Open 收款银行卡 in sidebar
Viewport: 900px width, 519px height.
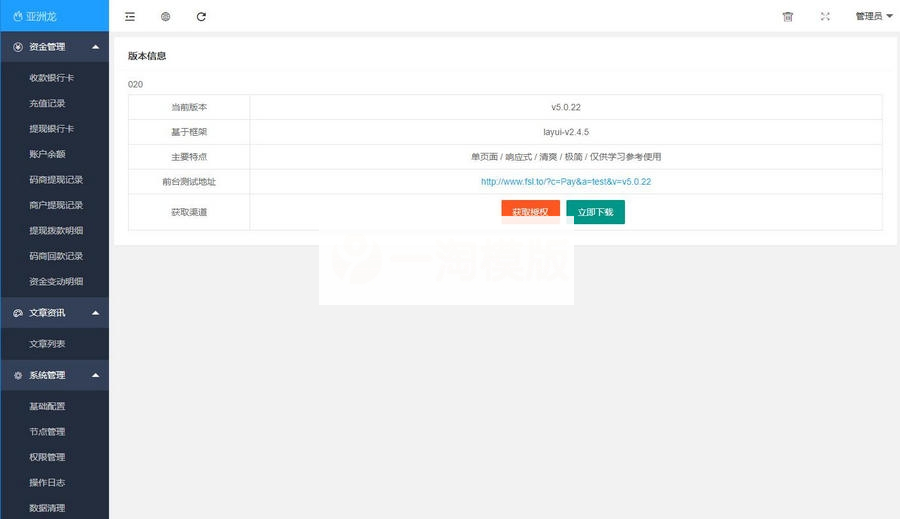51,78
